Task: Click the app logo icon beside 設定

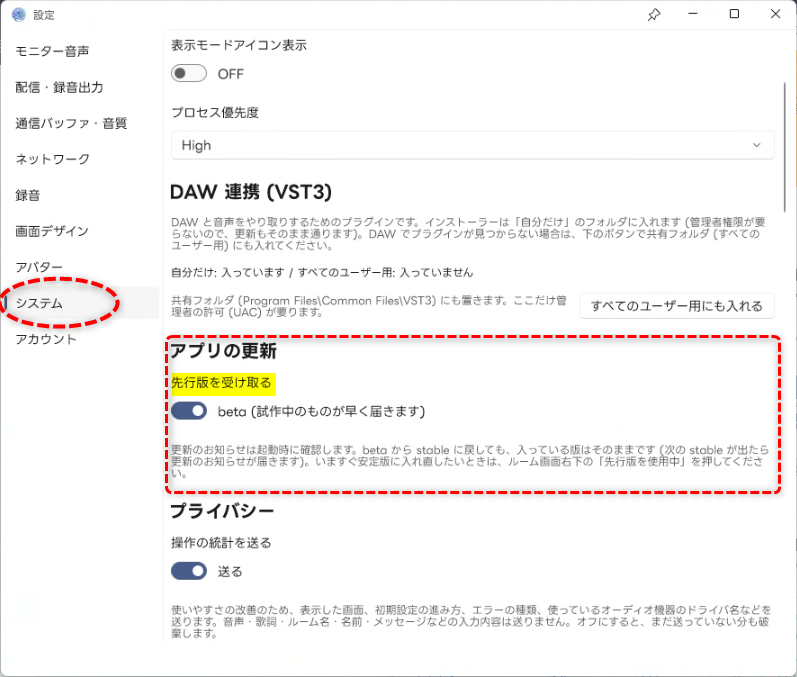Action: coord(19,15)
